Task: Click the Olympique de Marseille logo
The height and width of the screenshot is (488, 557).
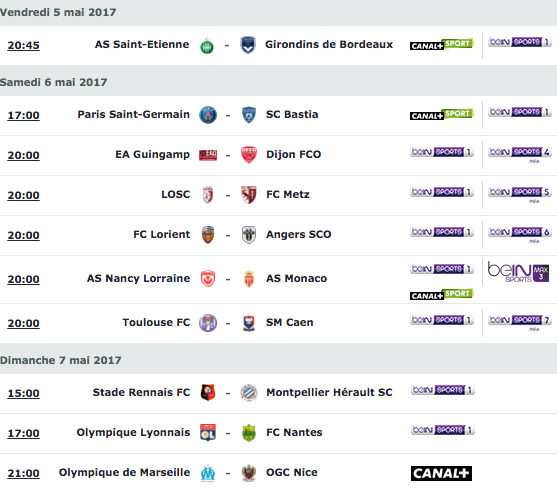Action: (208, 473)
